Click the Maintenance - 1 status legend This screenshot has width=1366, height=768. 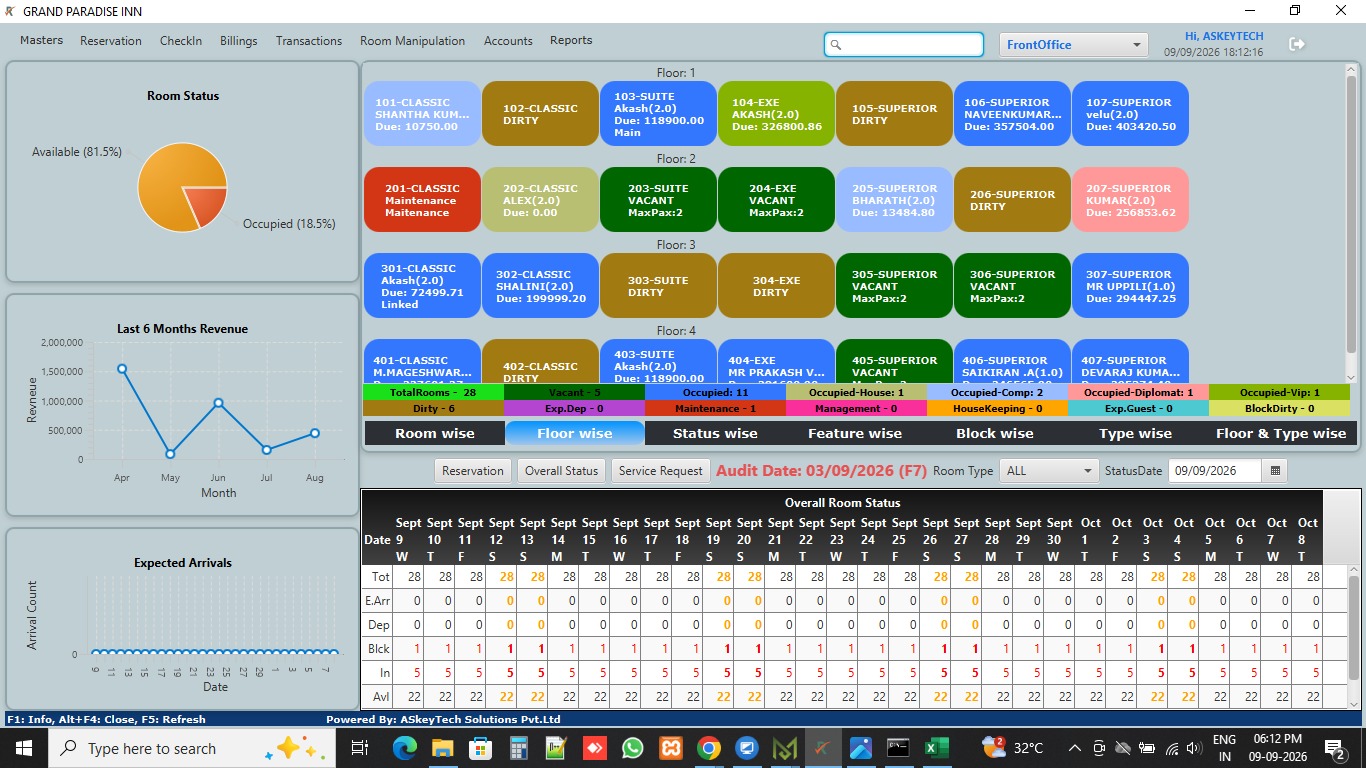pyautogui.click(x=715, y=408)
